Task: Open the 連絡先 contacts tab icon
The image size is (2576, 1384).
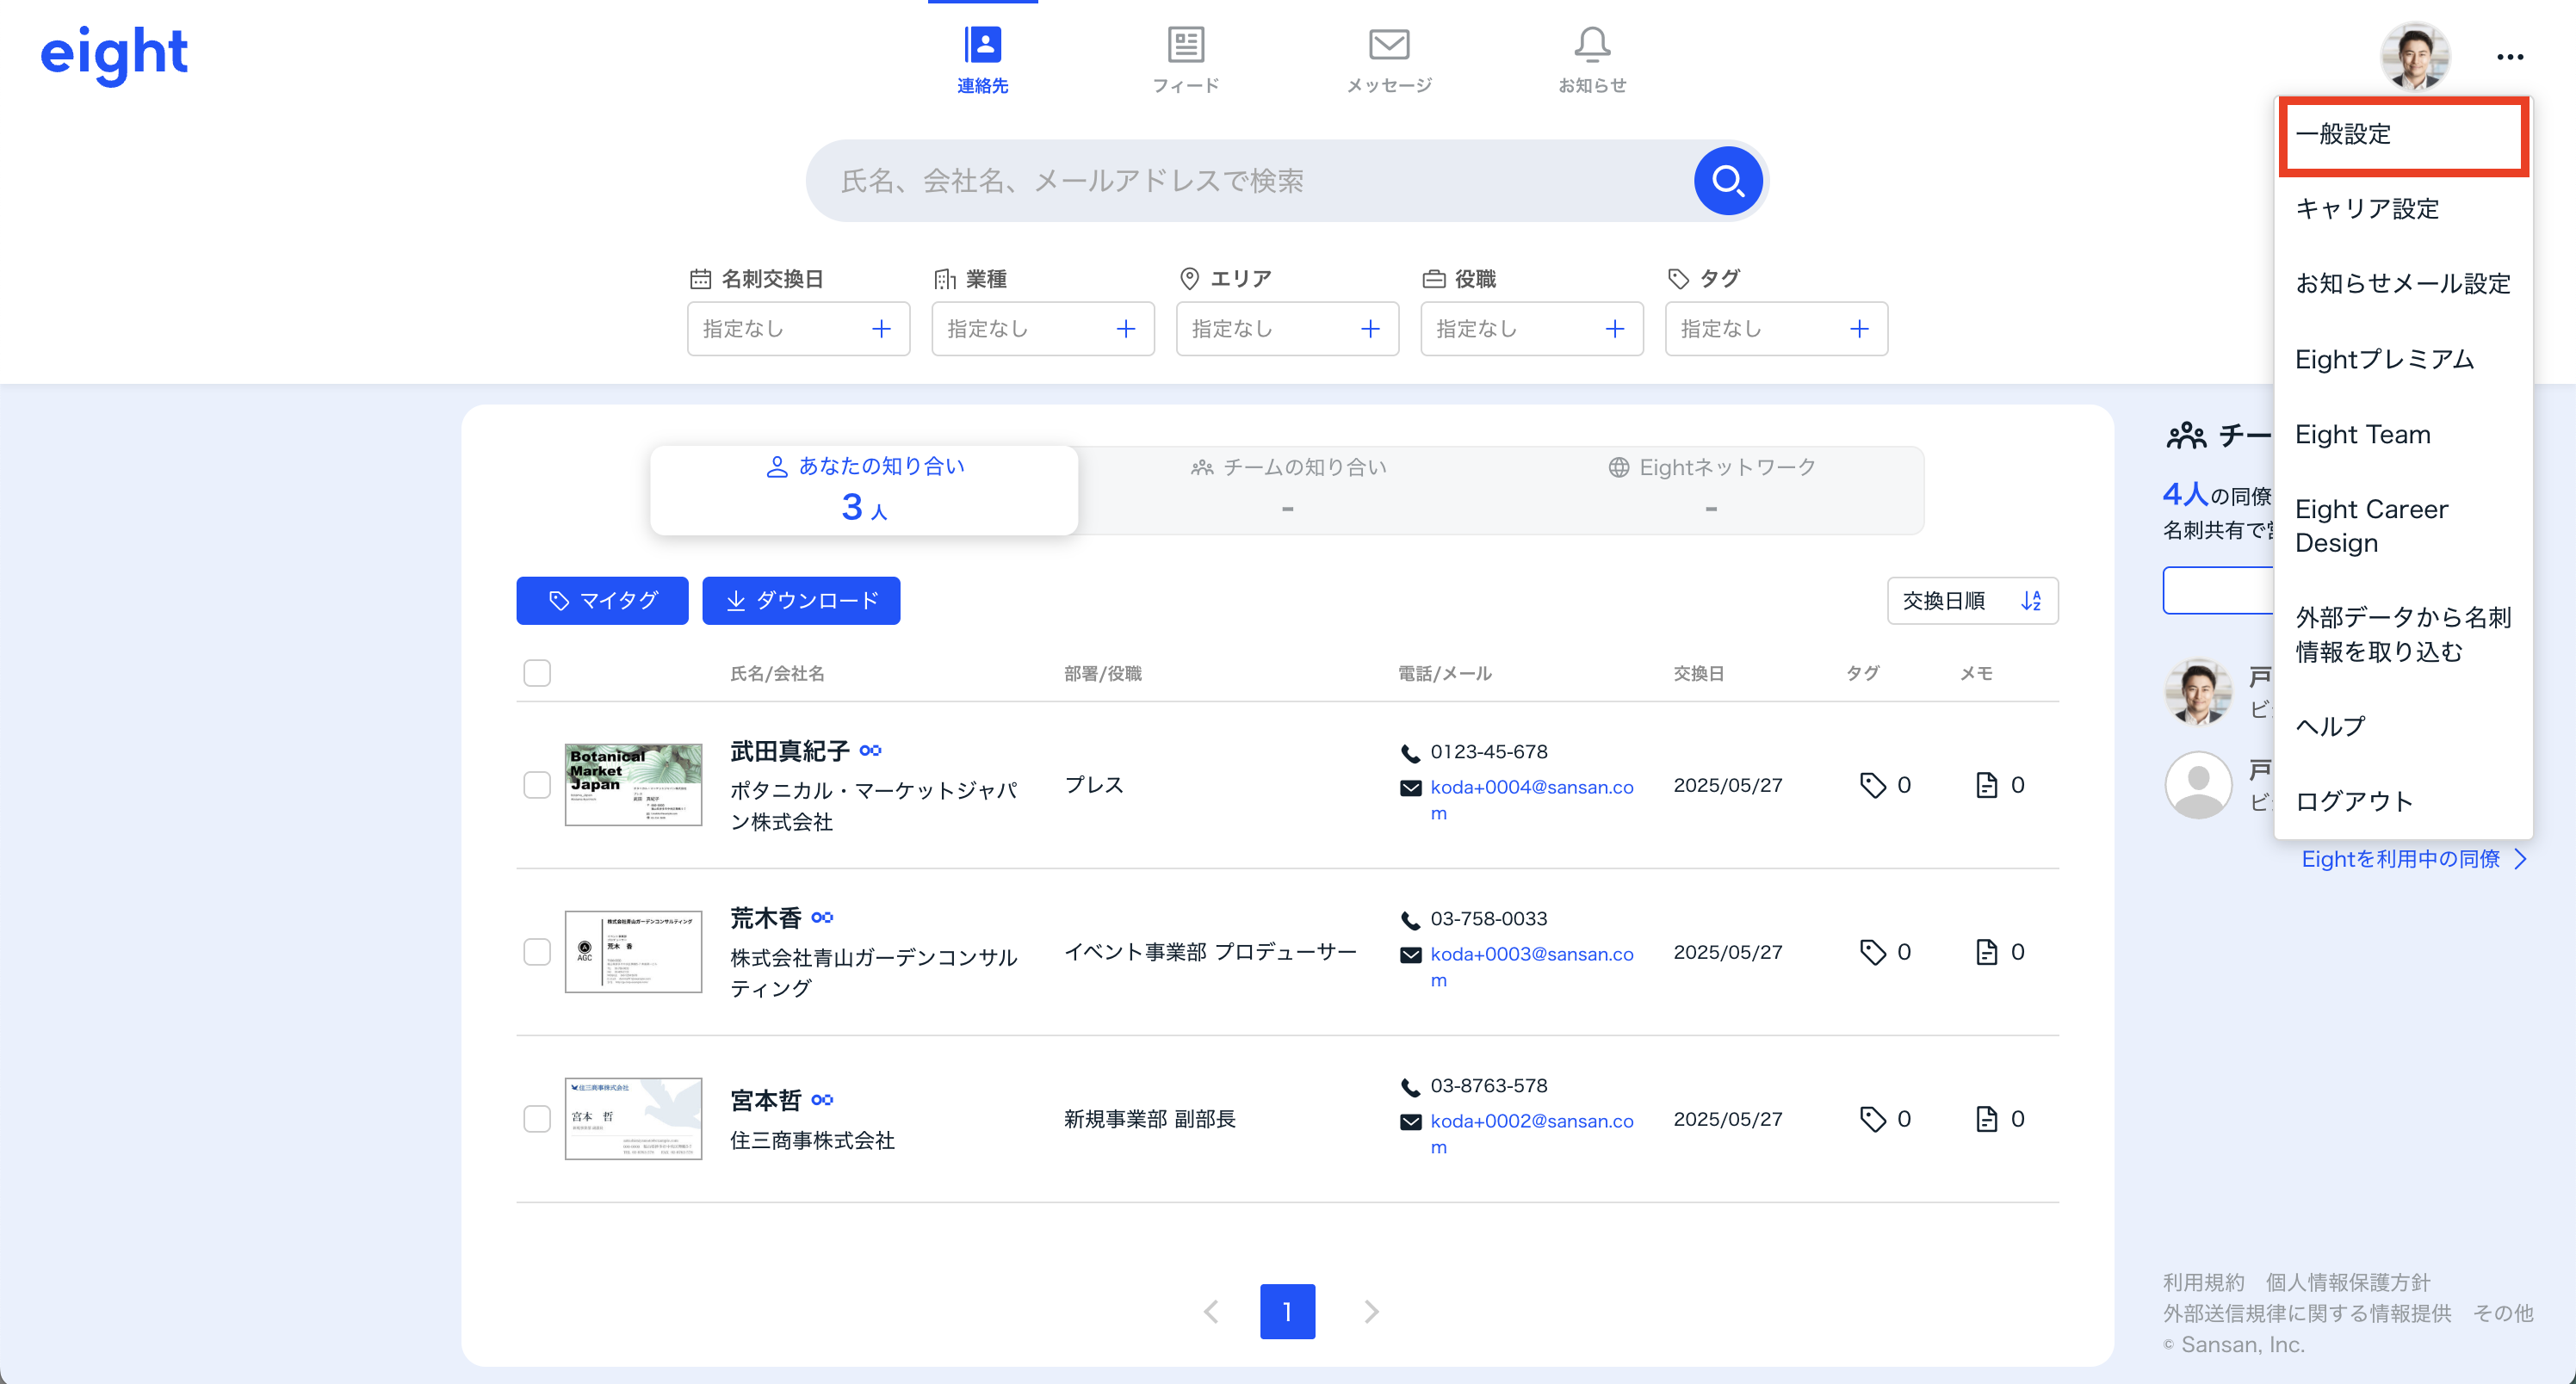Action: coord(983,45)
